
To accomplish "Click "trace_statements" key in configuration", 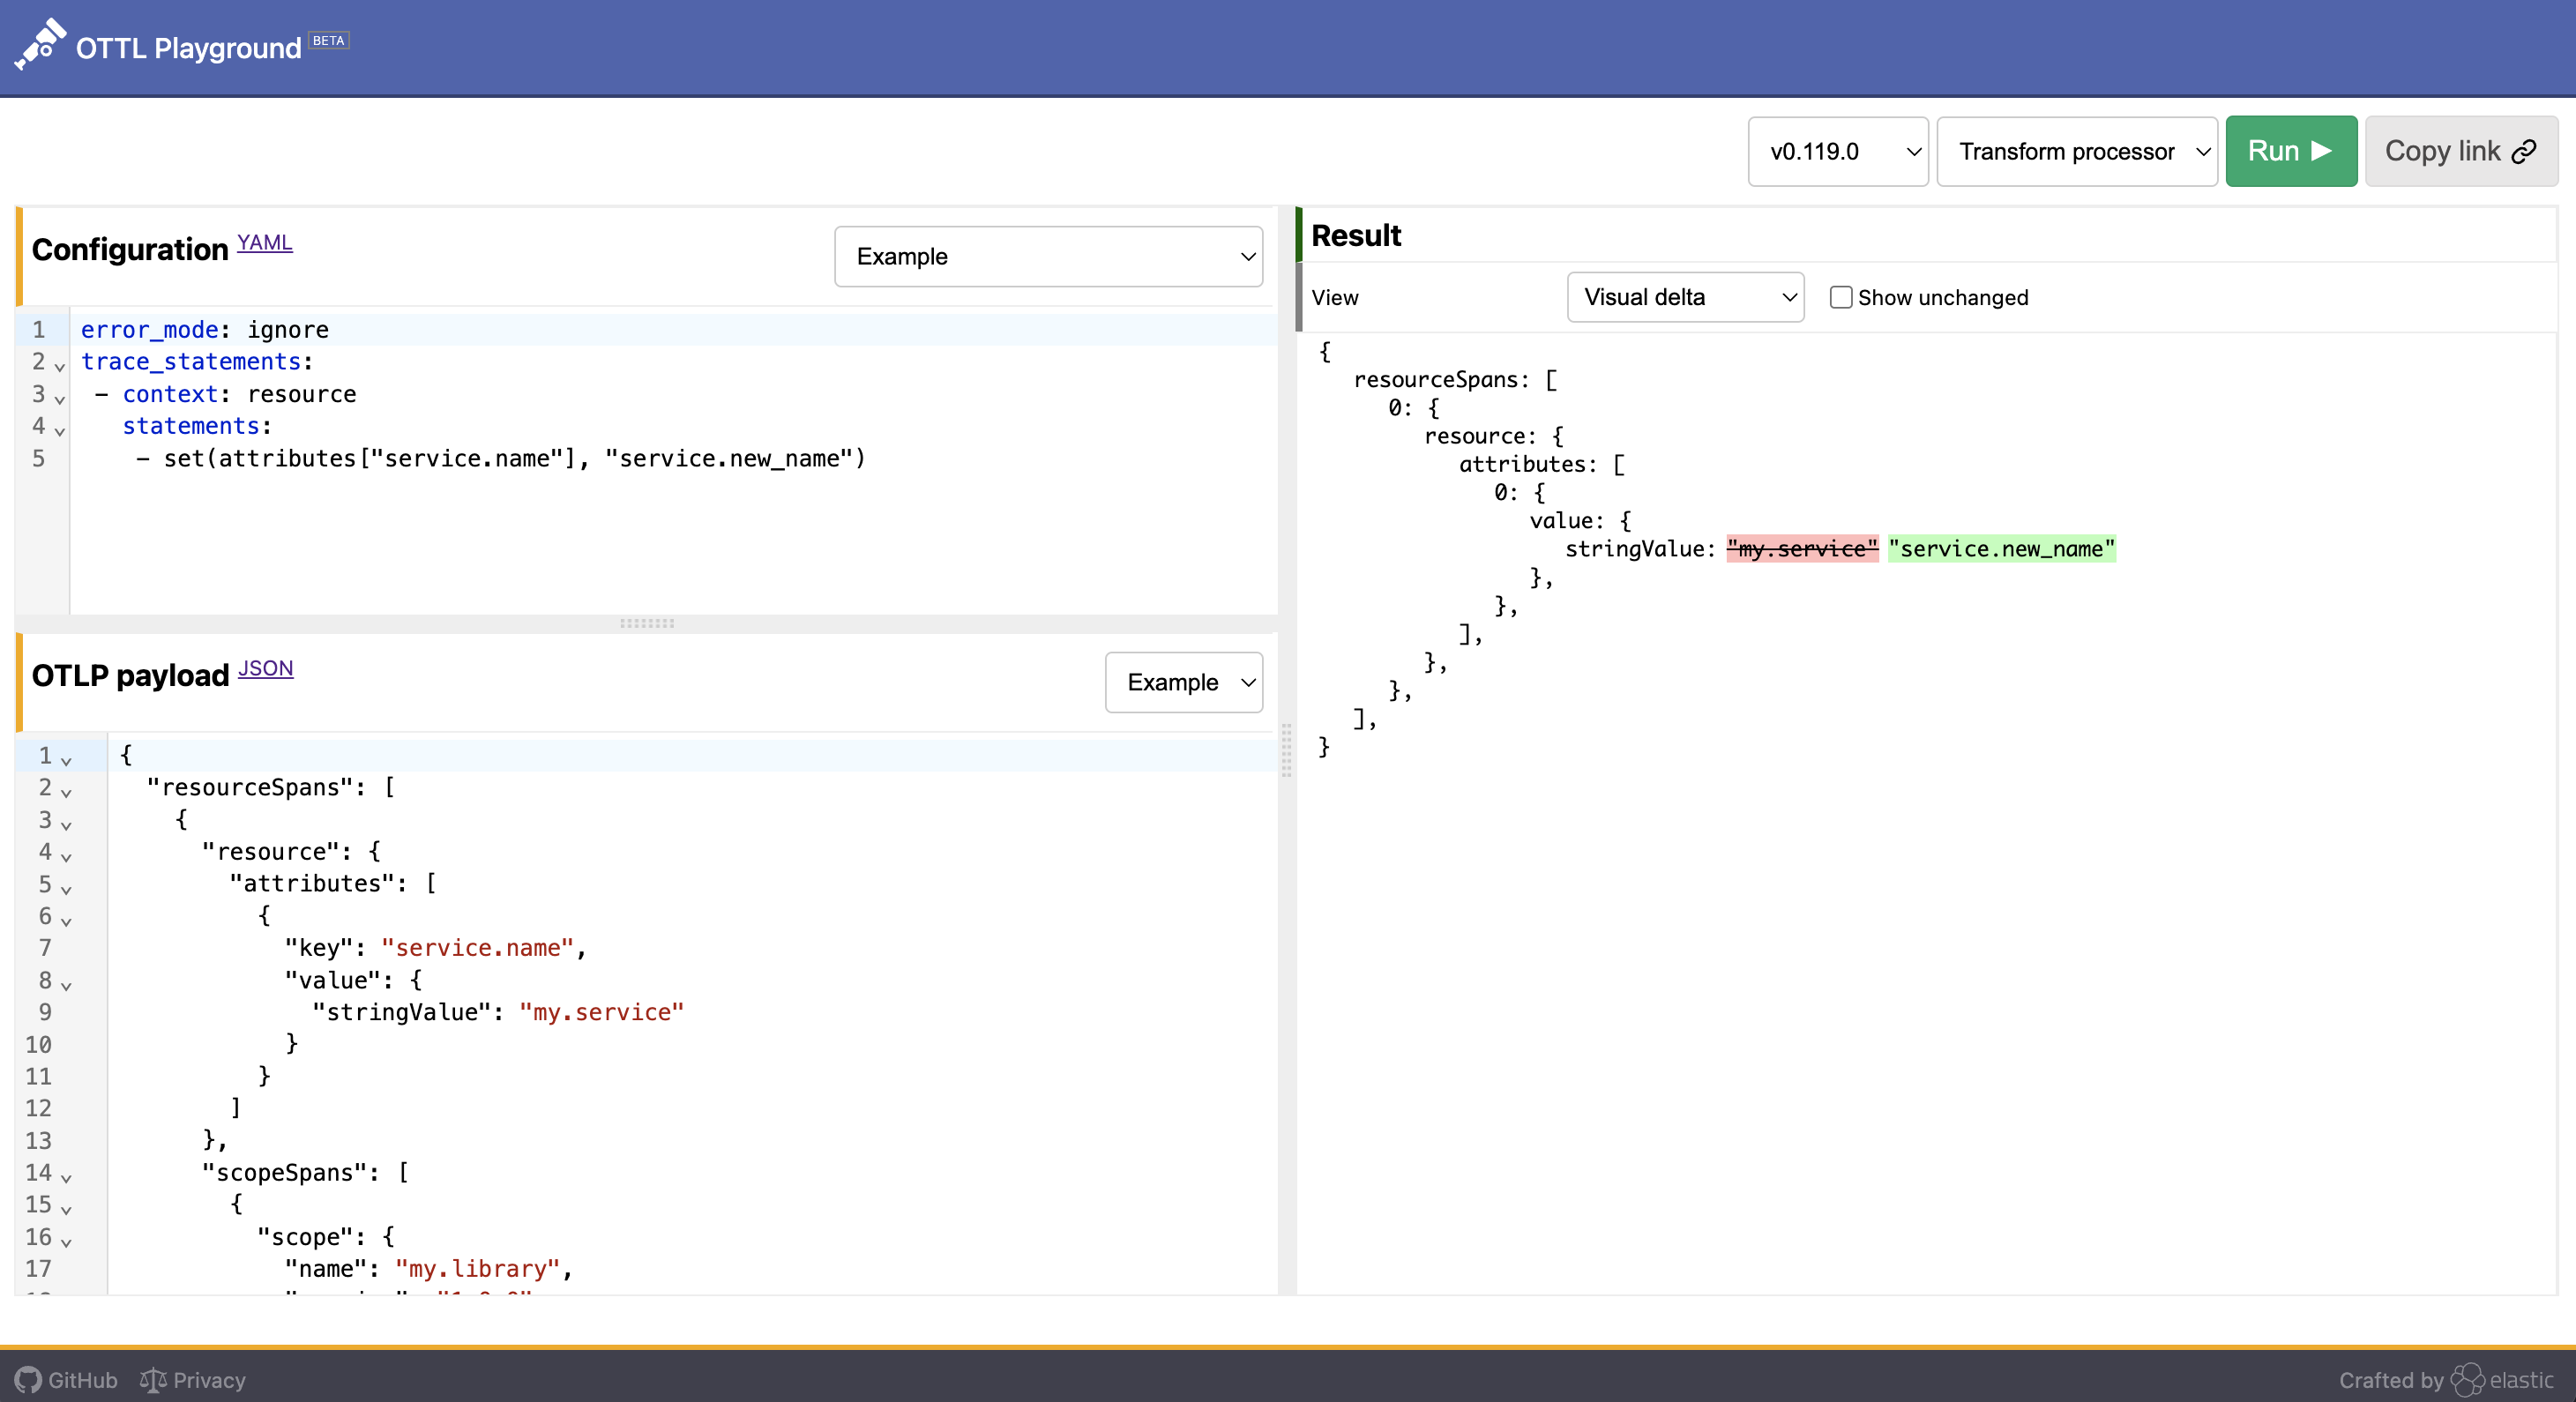I will click(x=191, y=361).
